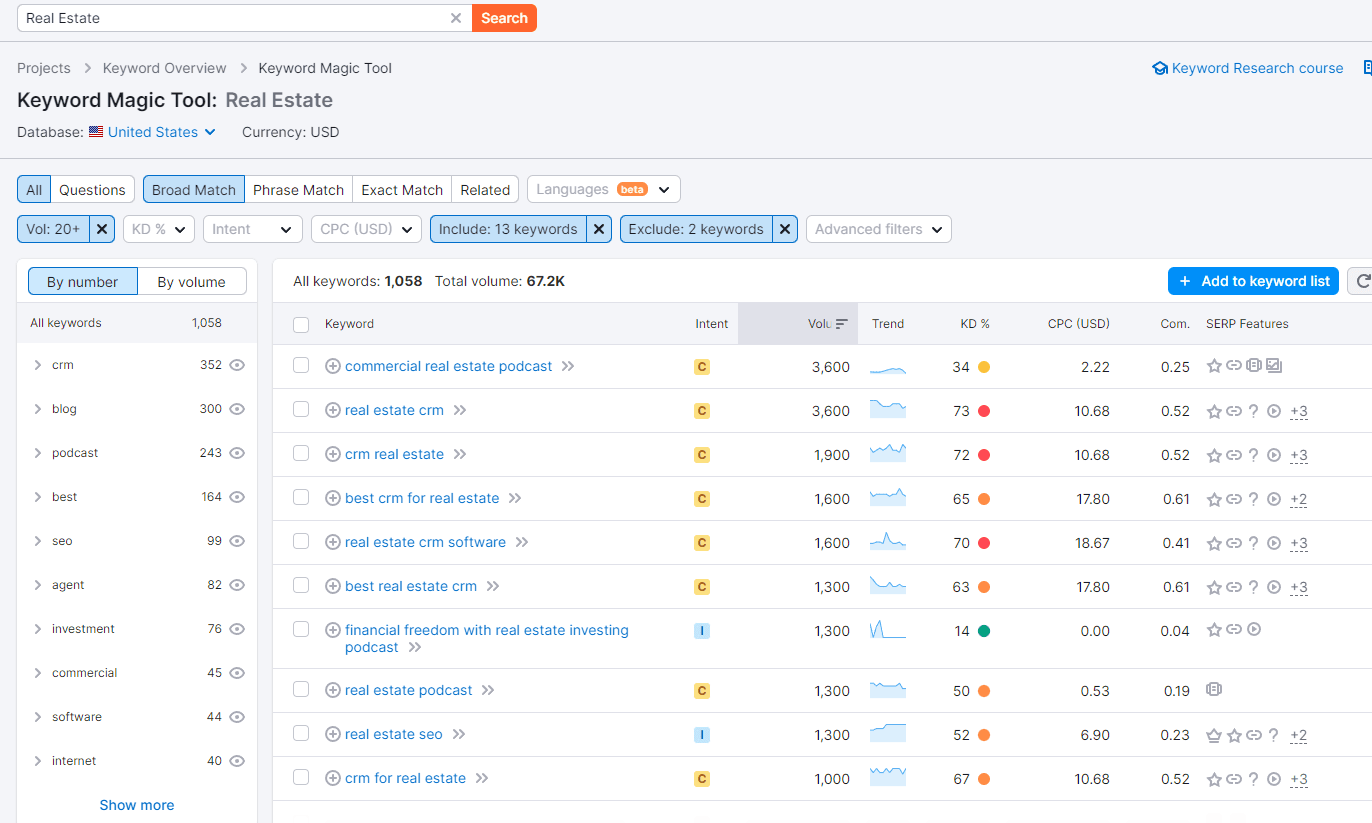Image resolution: width=1372 pixels, height=823 pixels.
Task: Switch to the Questions tab
Action: point(92,188)
